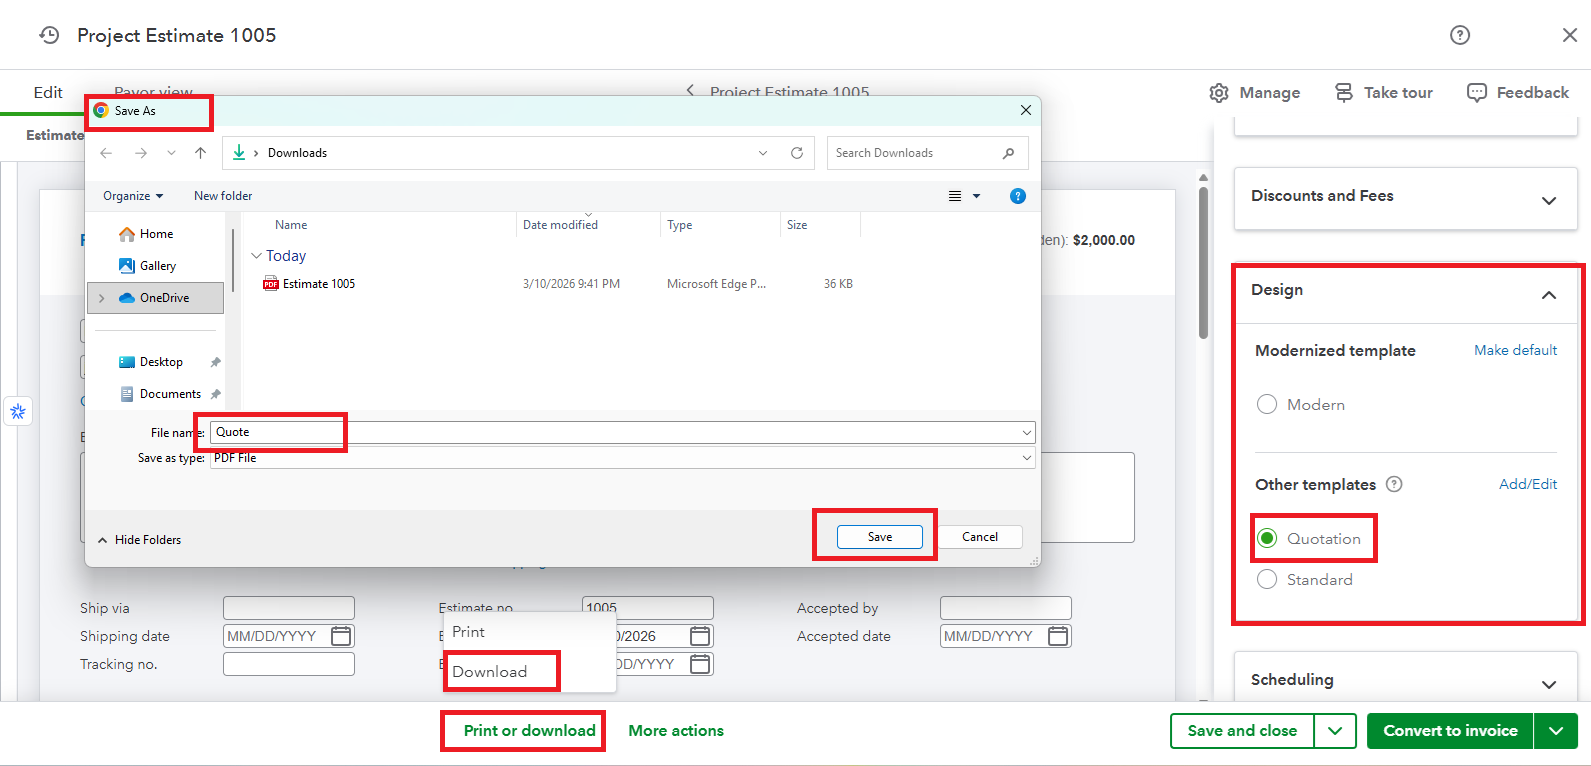Go up one folder level in Save As dialog

(x=200, y=153)
